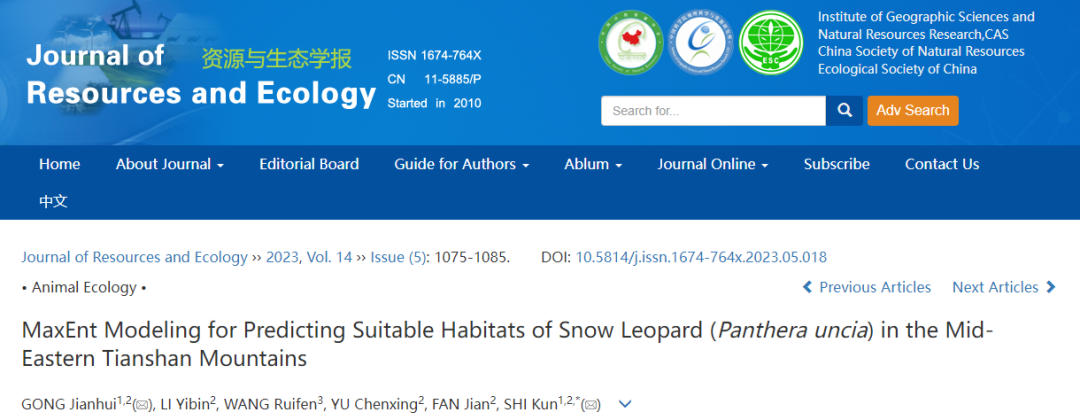
Task: Click the China Society of Natural Resources logo
Action: point(699,43)
